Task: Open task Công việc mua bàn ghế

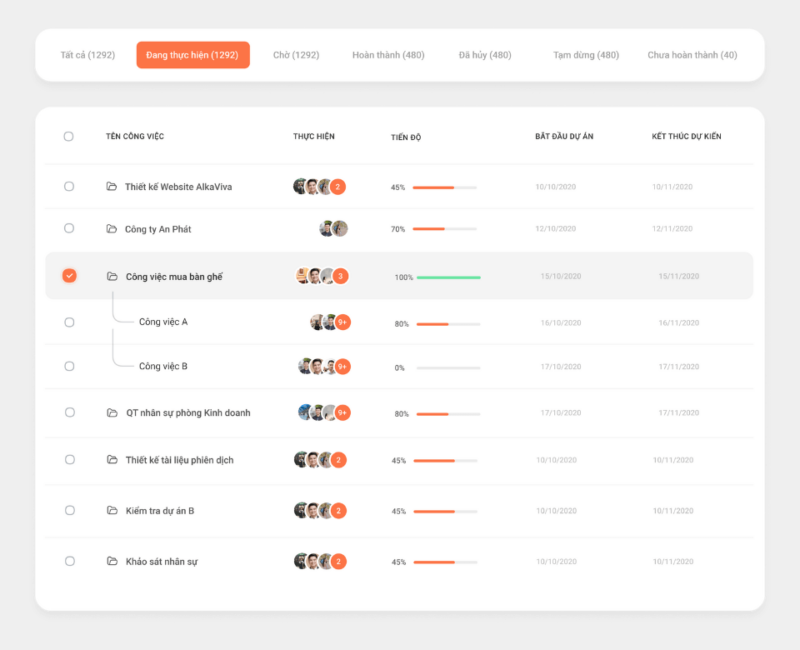Action: click(x=174, y=277)
